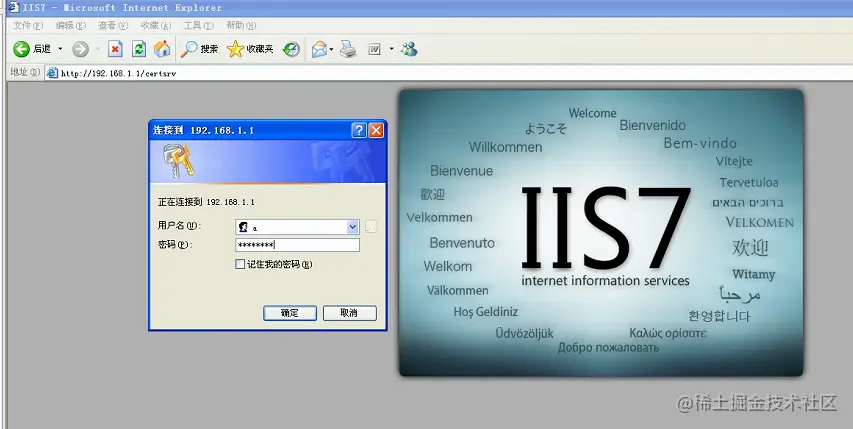Toggle the 记住我的密码 checkbox
853x429 pixels.
[240, 264]
